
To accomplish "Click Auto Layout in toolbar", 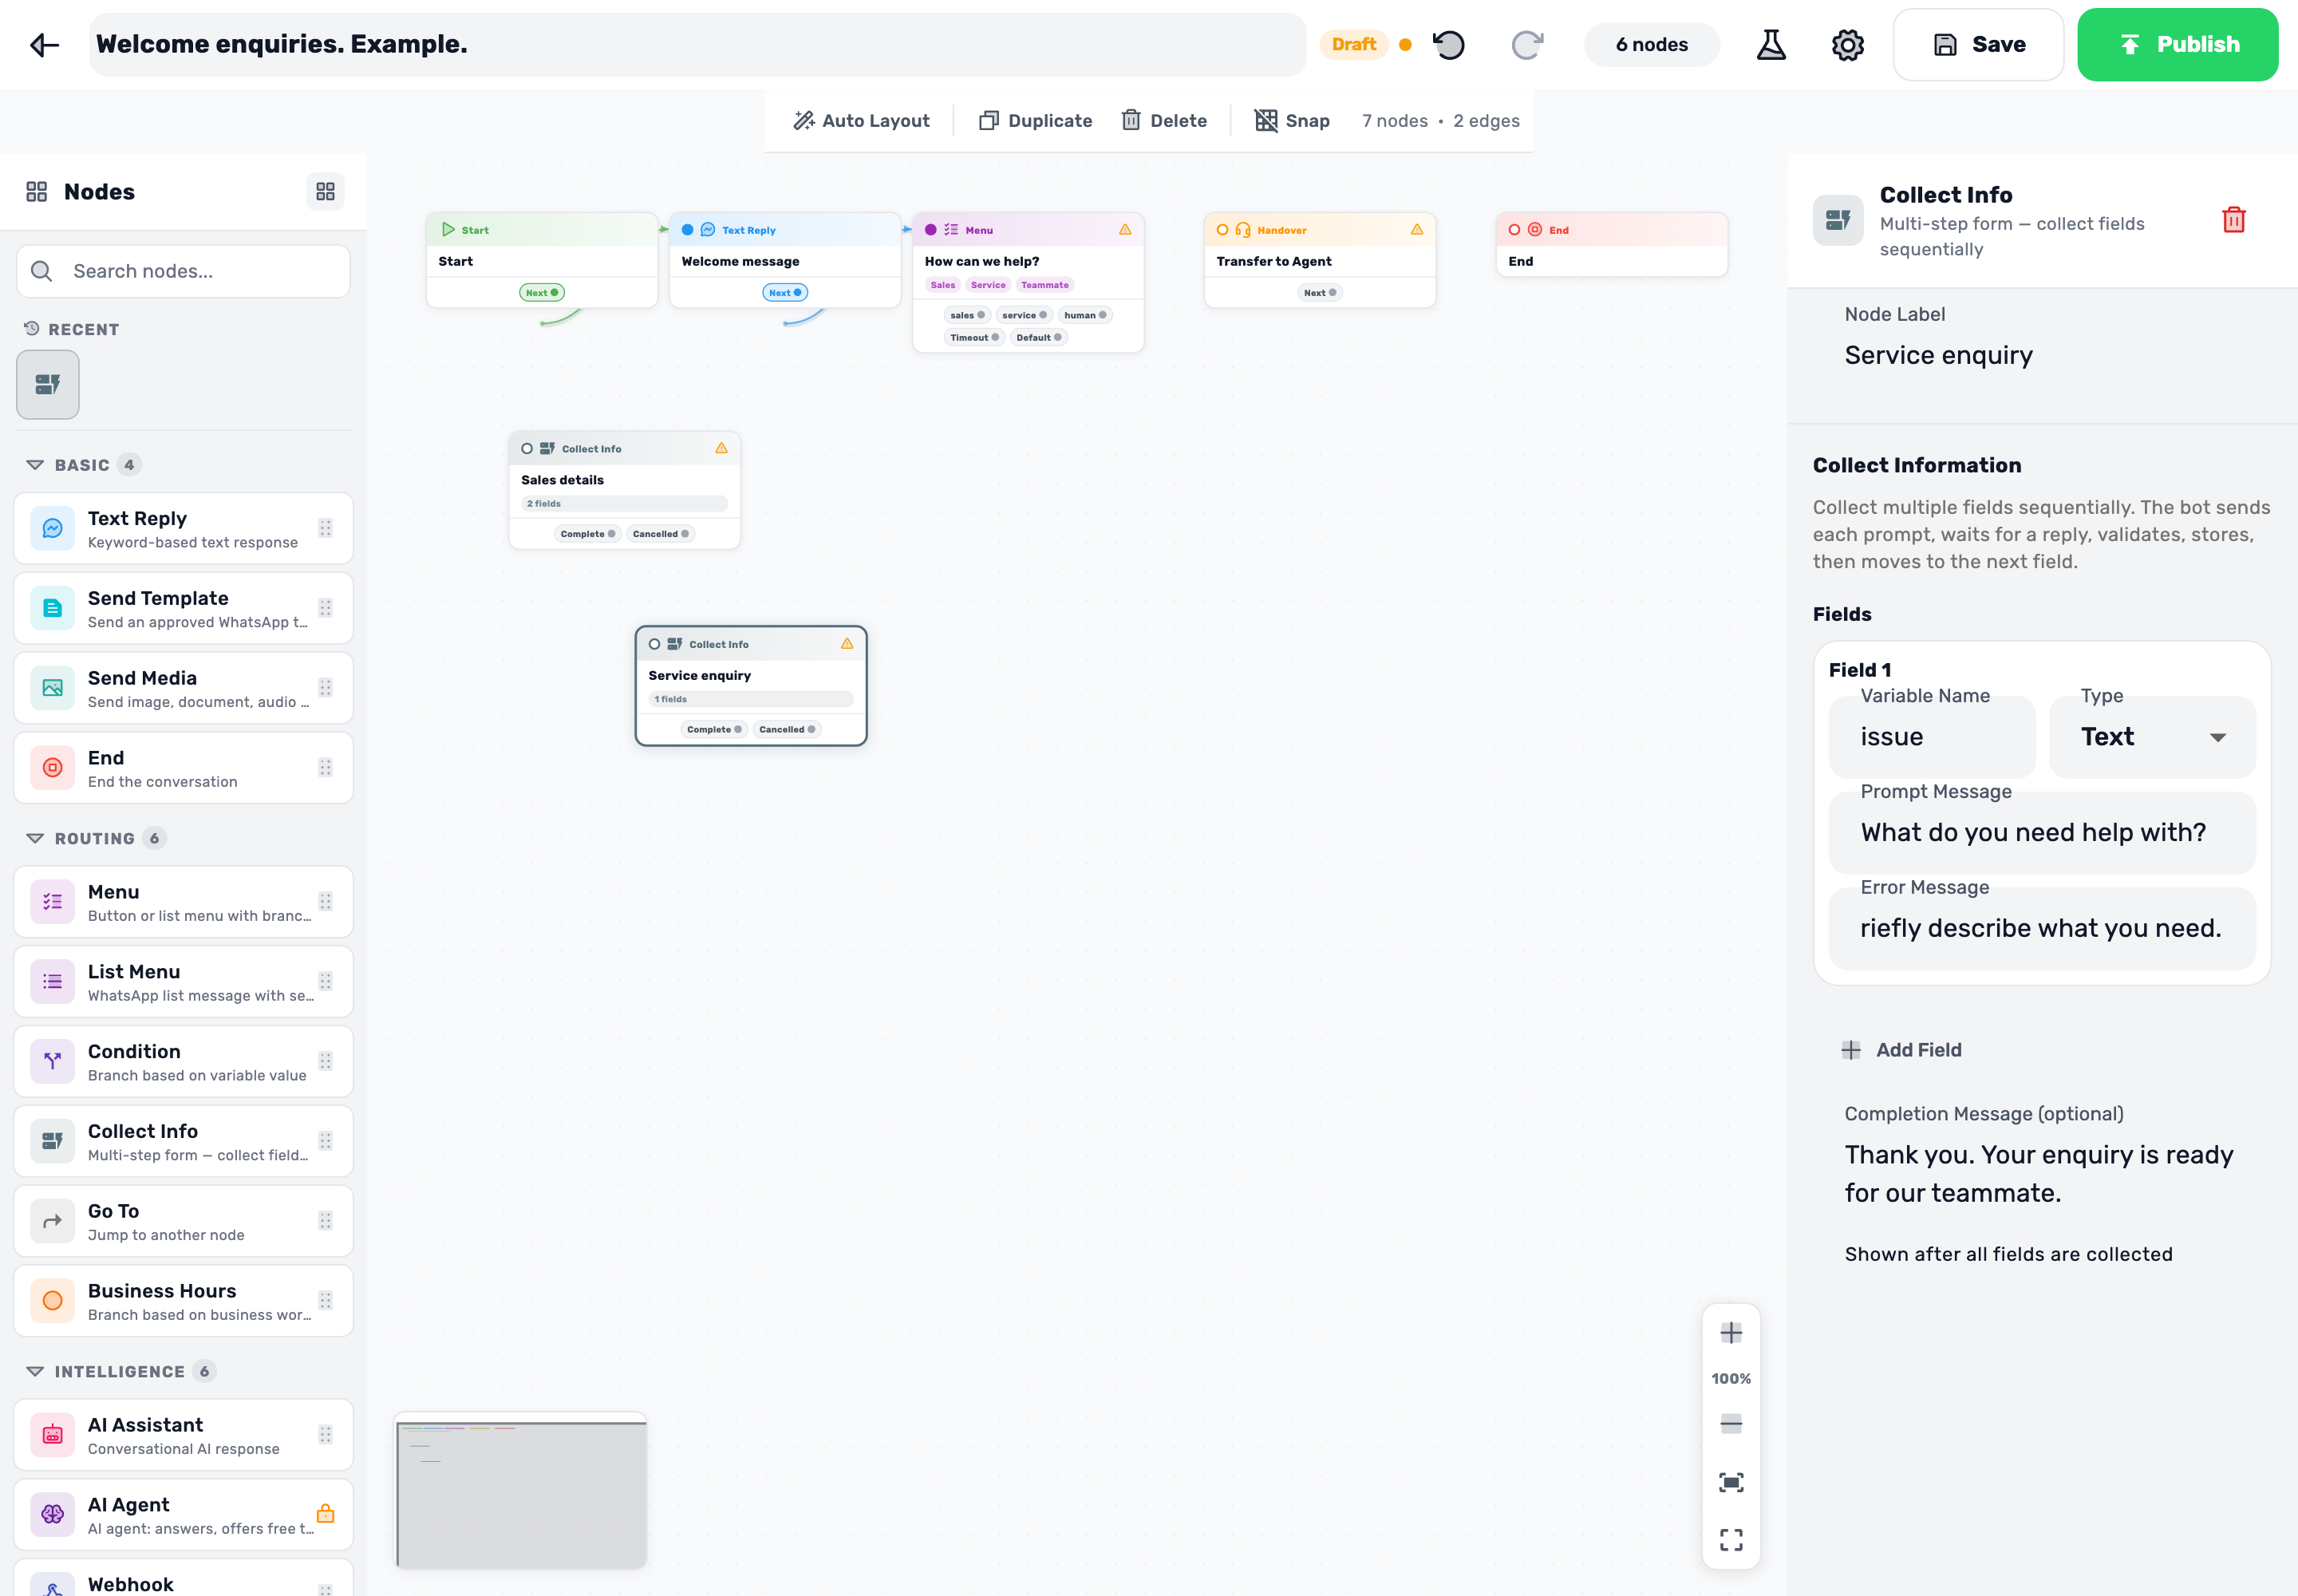I will click(x=861, y=120).
